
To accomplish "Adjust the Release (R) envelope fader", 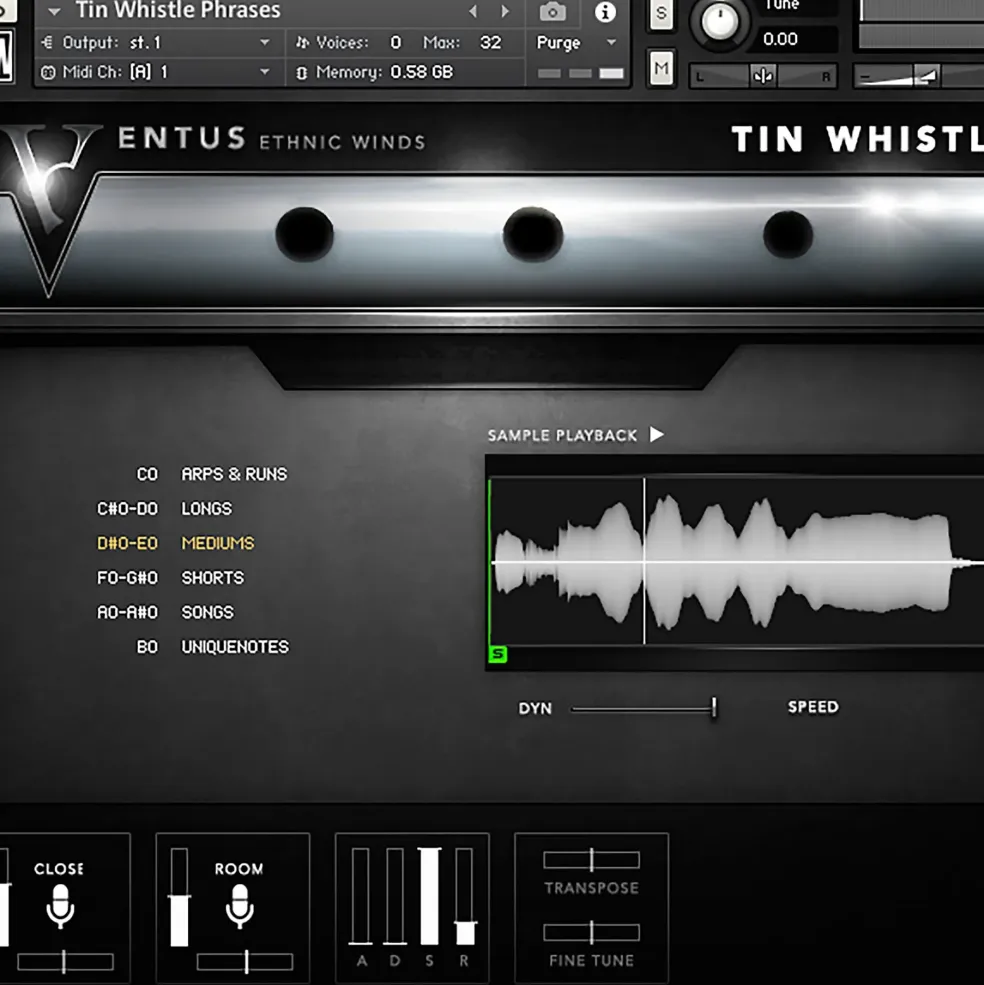I will click(x=464, y=896).
